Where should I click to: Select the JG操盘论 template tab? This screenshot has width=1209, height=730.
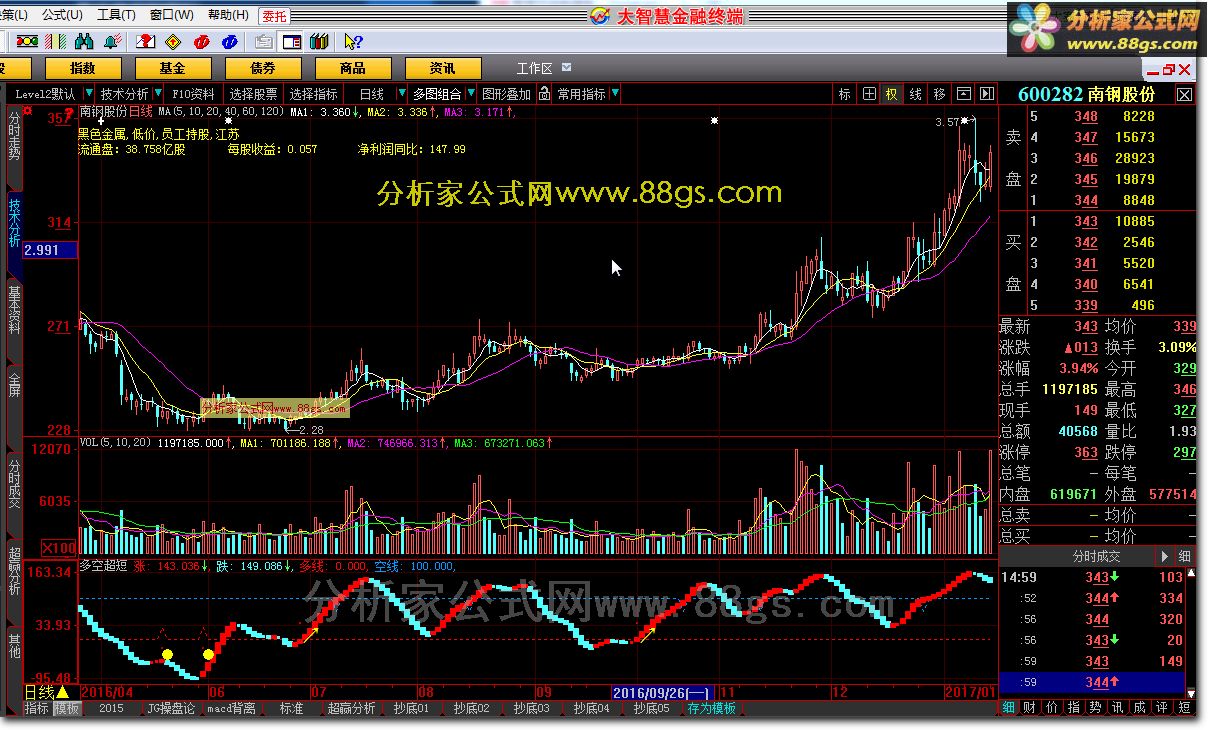pyautogui.click(x=171, y=708)
